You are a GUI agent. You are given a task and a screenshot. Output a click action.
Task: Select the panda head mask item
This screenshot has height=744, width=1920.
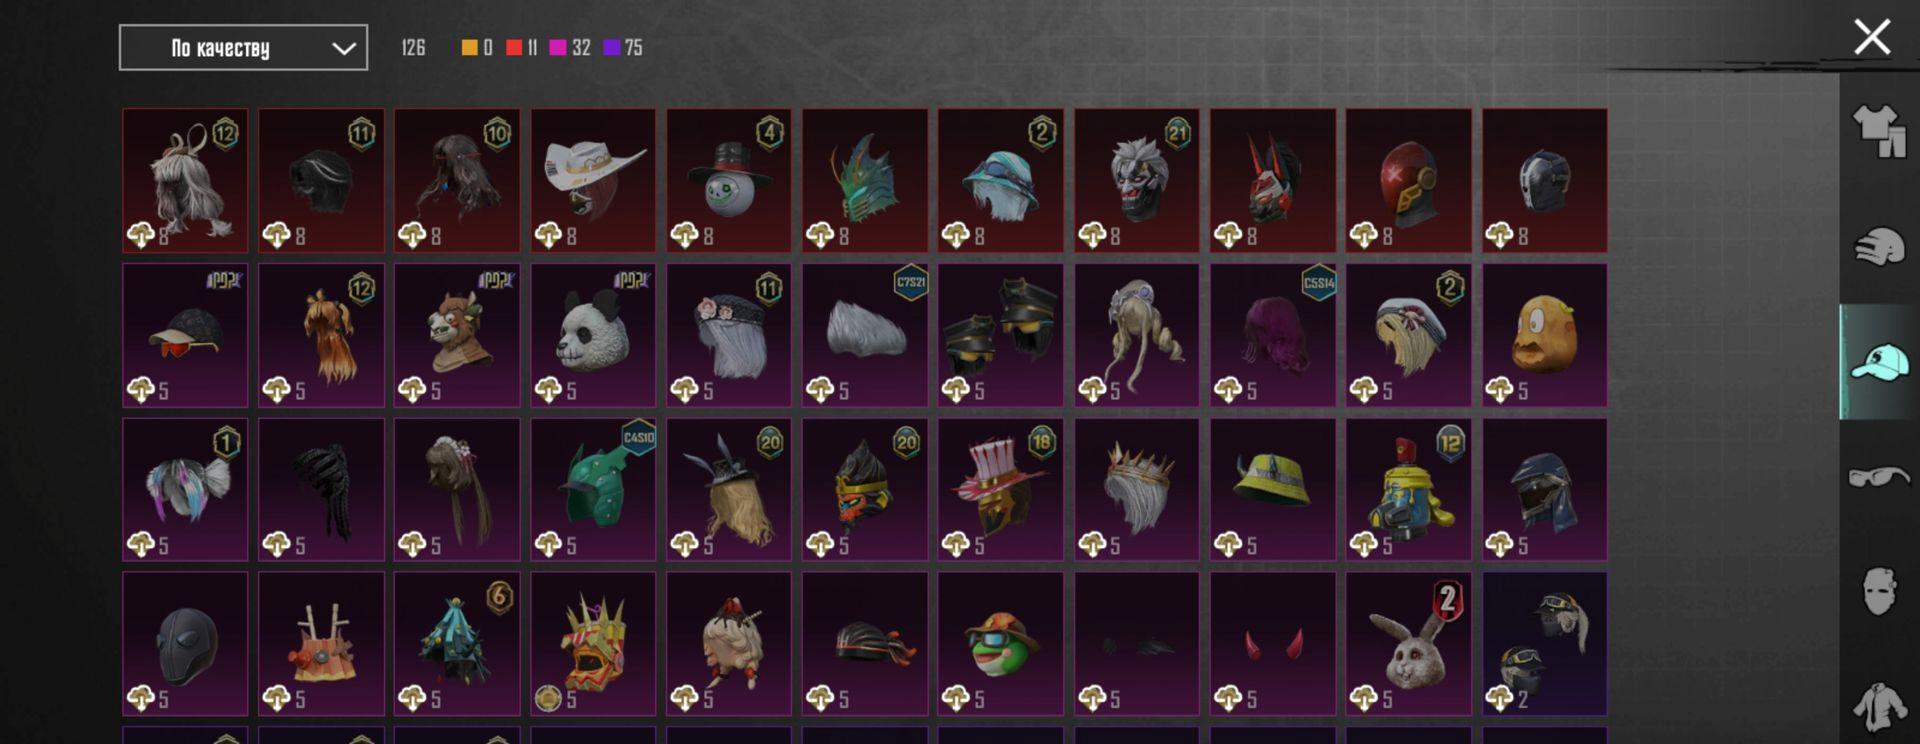pos(593,335)
